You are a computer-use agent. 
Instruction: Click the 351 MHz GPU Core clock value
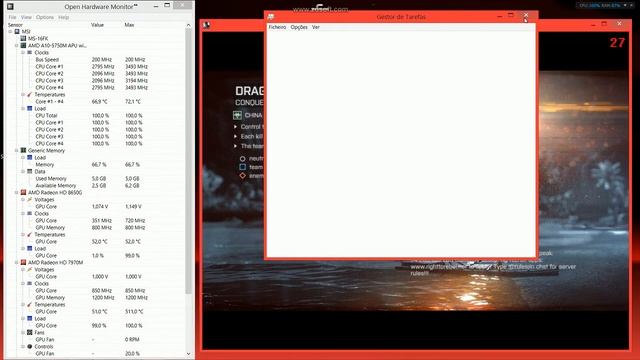click(x=102, y=220)
